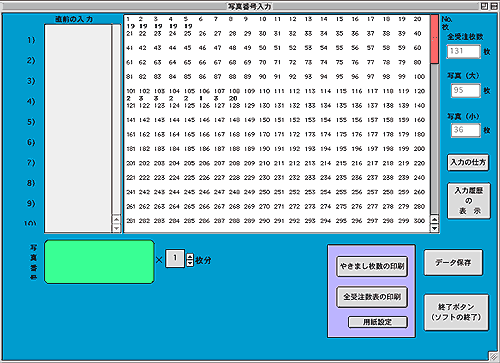The image size is (500, 363).
Task: Click number grid scrollbar down arrow
Action: click(434, 228)
